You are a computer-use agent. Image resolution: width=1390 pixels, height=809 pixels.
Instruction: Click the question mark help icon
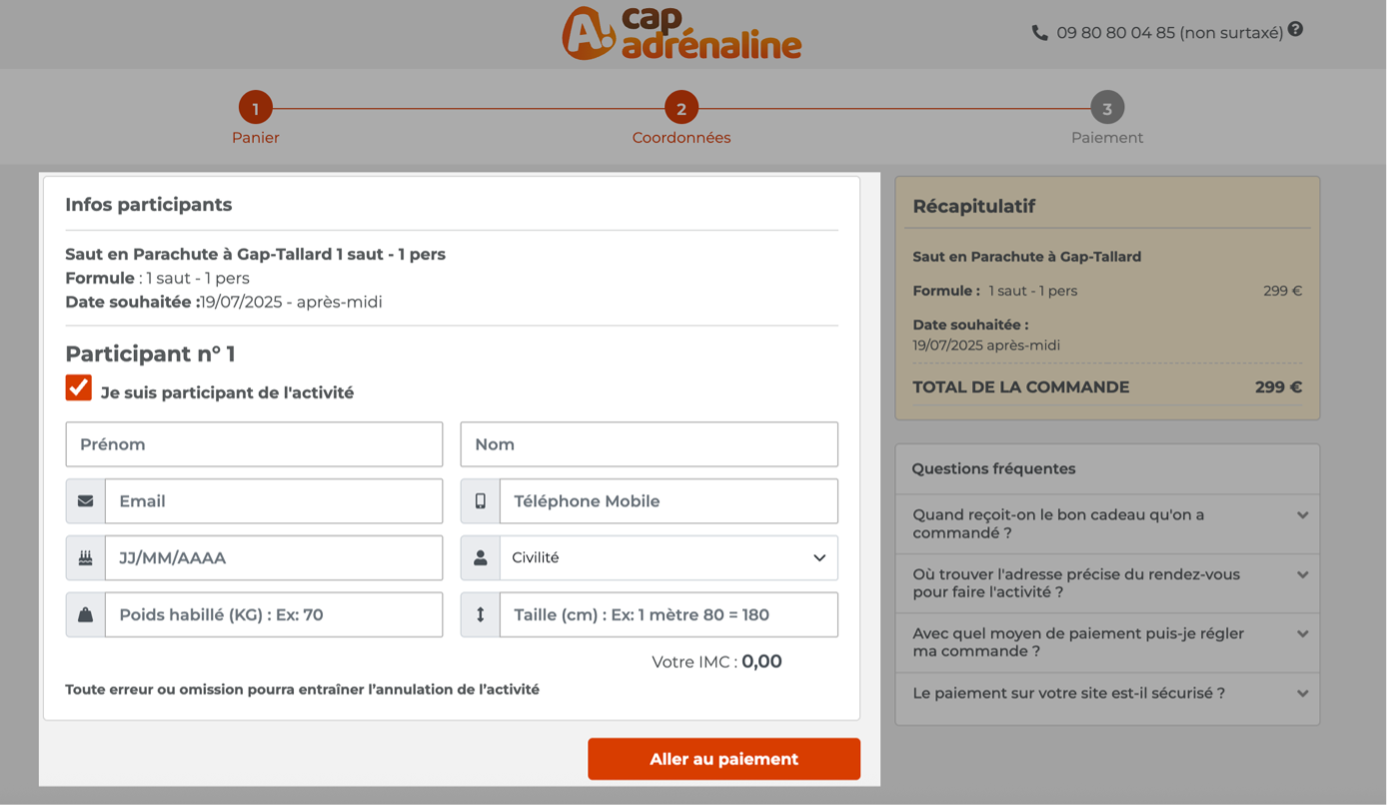[1295, 30]
